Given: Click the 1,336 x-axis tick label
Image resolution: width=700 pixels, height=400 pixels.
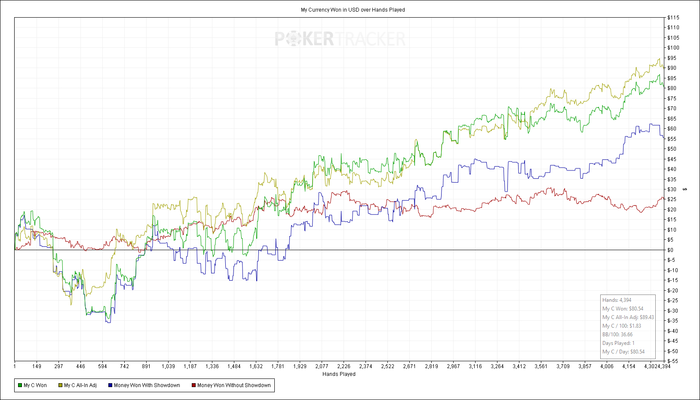Looking at the screenshot, I should pyautogui.click(x=212, y=367).
